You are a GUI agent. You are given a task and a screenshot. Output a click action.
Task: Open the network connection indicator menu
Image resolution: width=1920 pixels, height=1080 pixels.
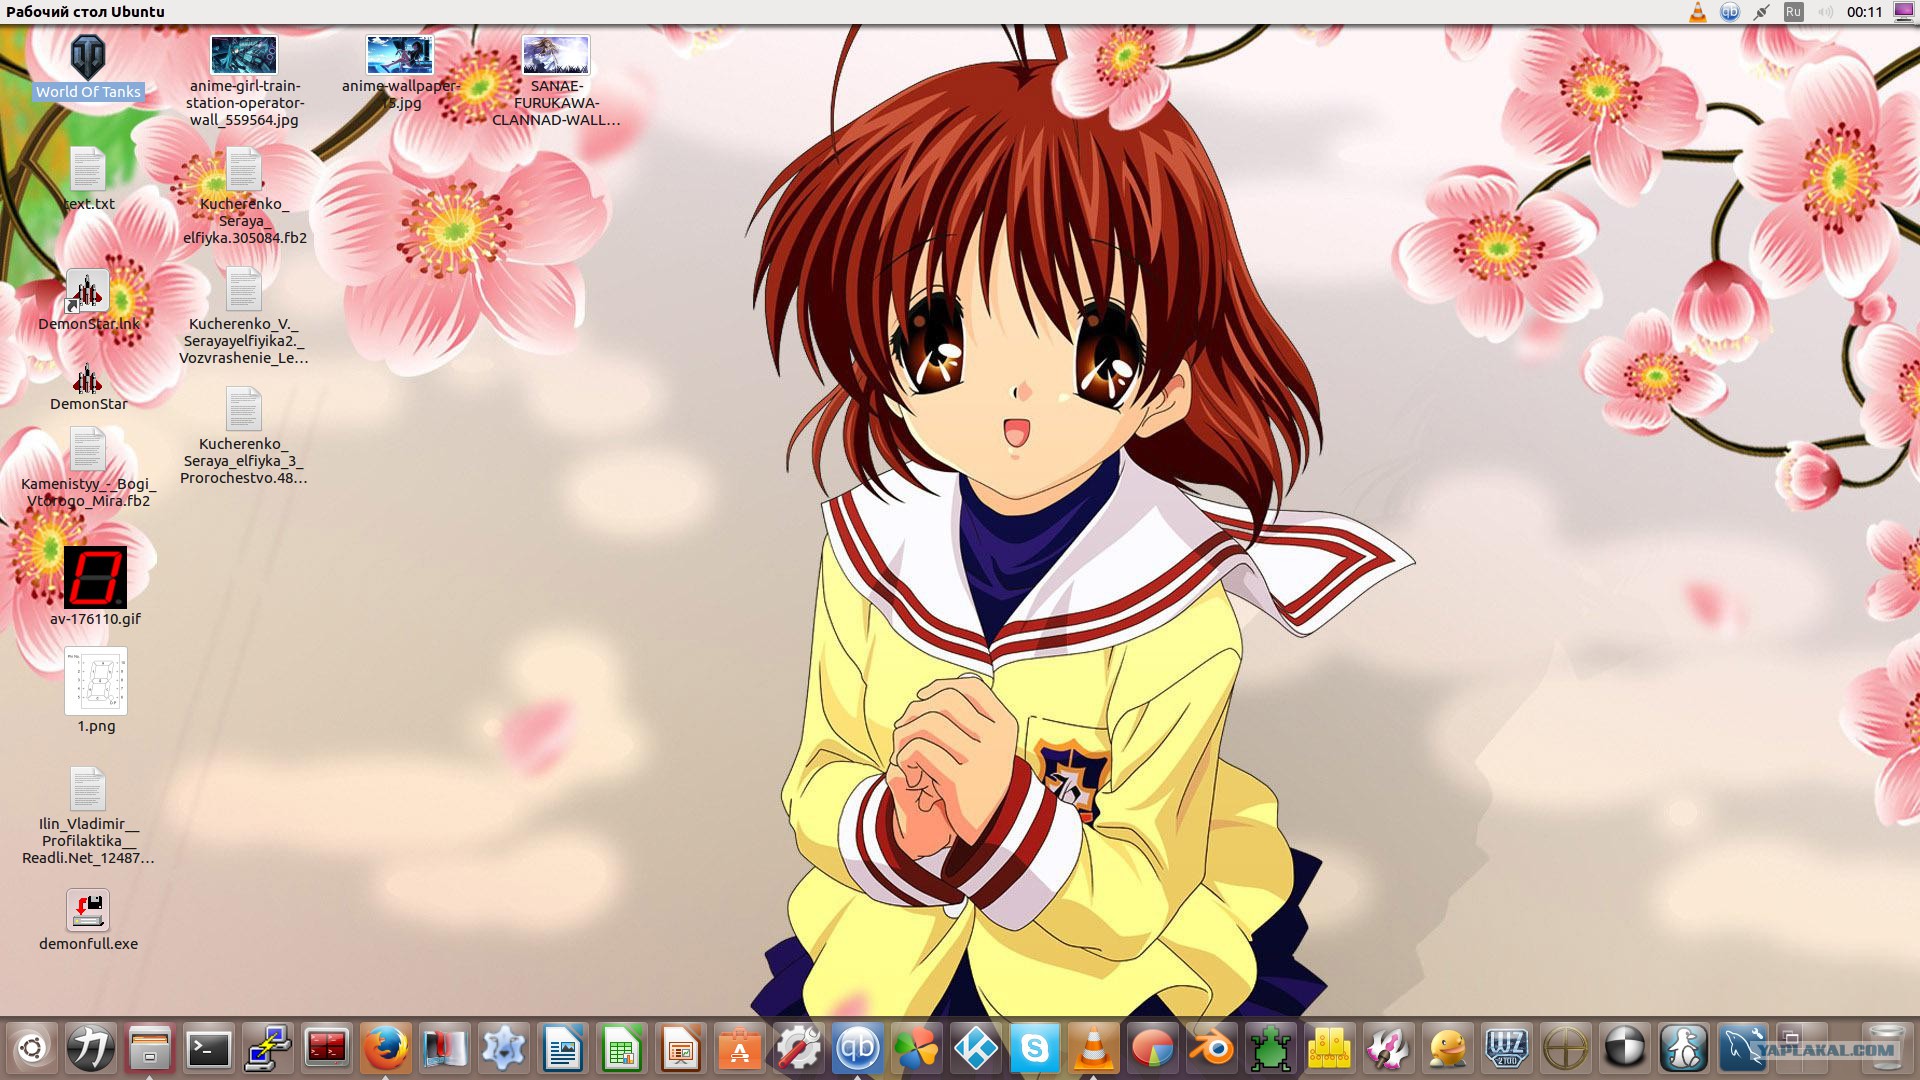coord(1762,12)
